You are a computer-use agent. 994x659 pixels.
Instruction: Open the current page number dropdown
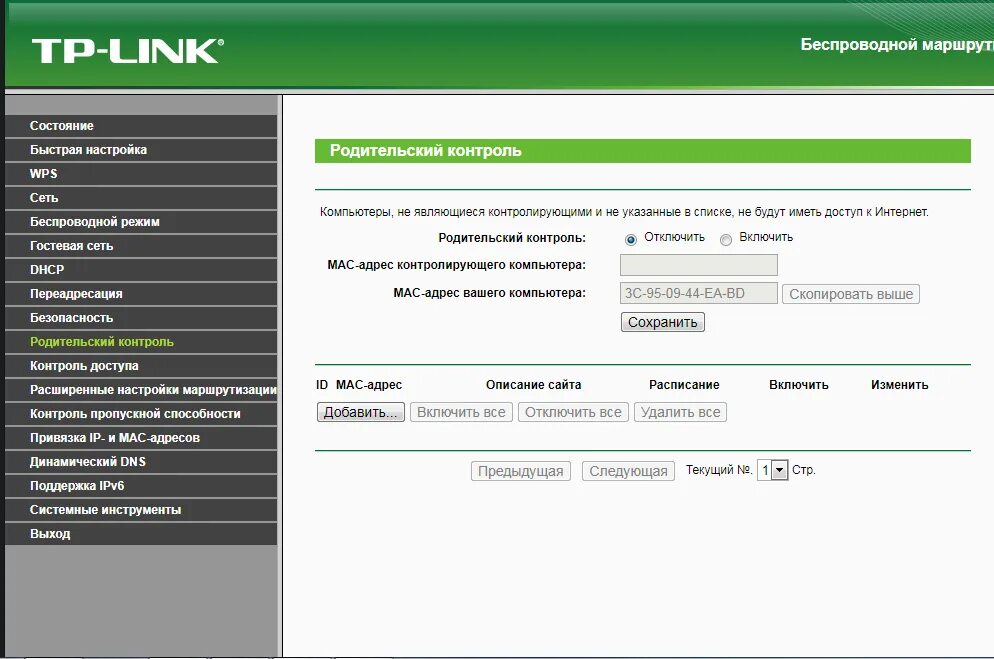[773, 470]
